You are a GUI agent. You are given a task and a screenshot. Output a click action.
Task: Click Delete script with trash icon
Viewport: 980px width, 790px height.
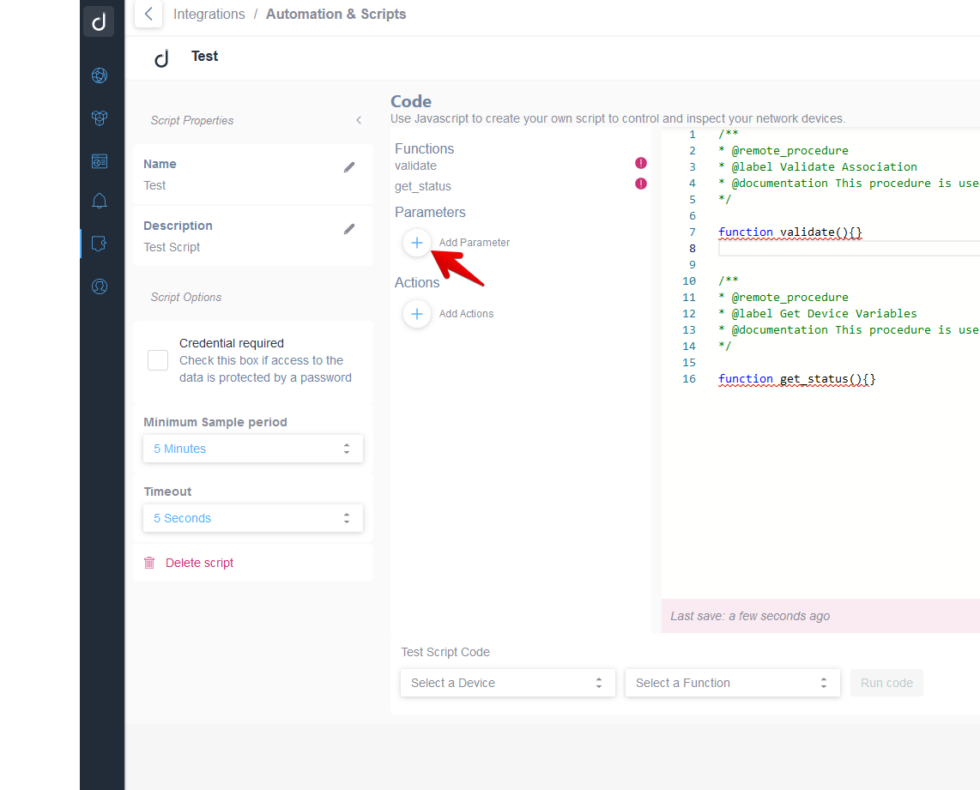coord(188,562)
